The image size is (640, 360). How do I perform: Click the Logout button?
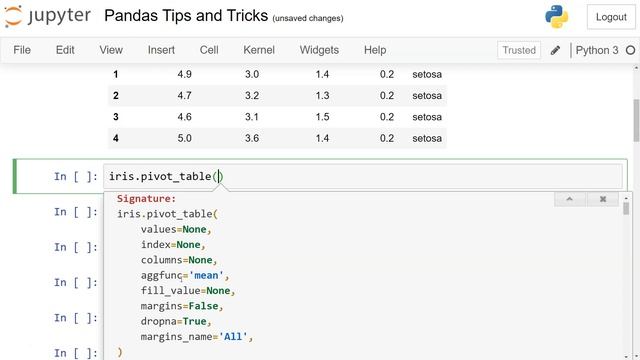point(611,17)
